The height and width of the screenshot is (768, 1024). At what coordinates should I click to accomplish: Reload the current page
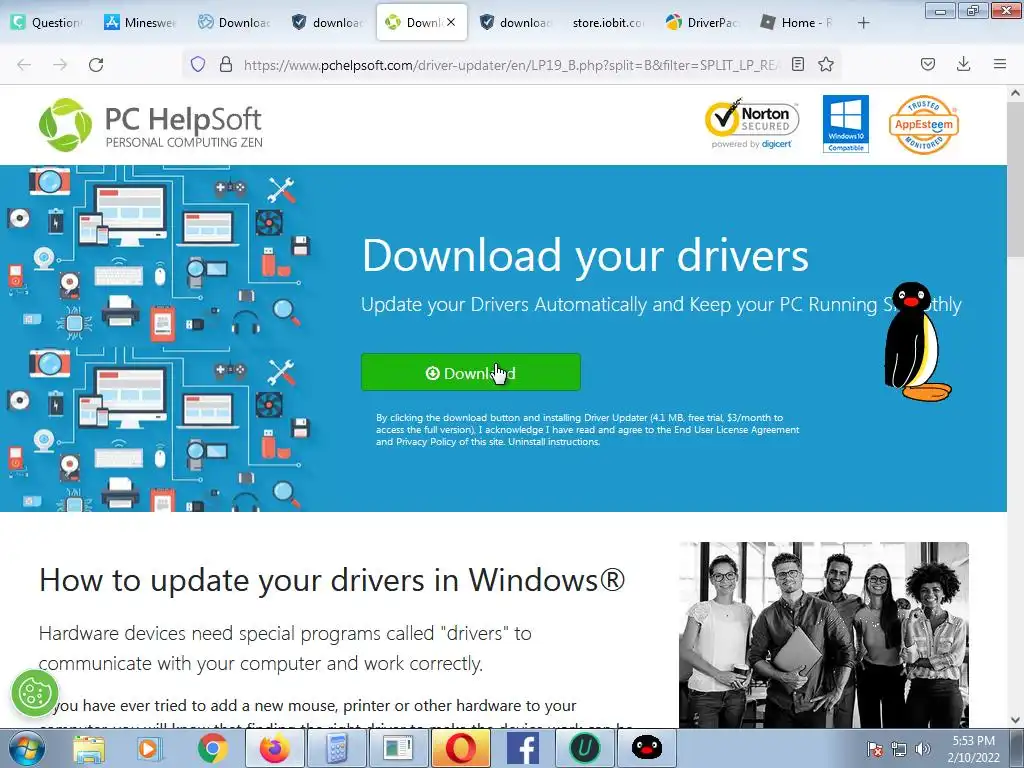(96, 65)
